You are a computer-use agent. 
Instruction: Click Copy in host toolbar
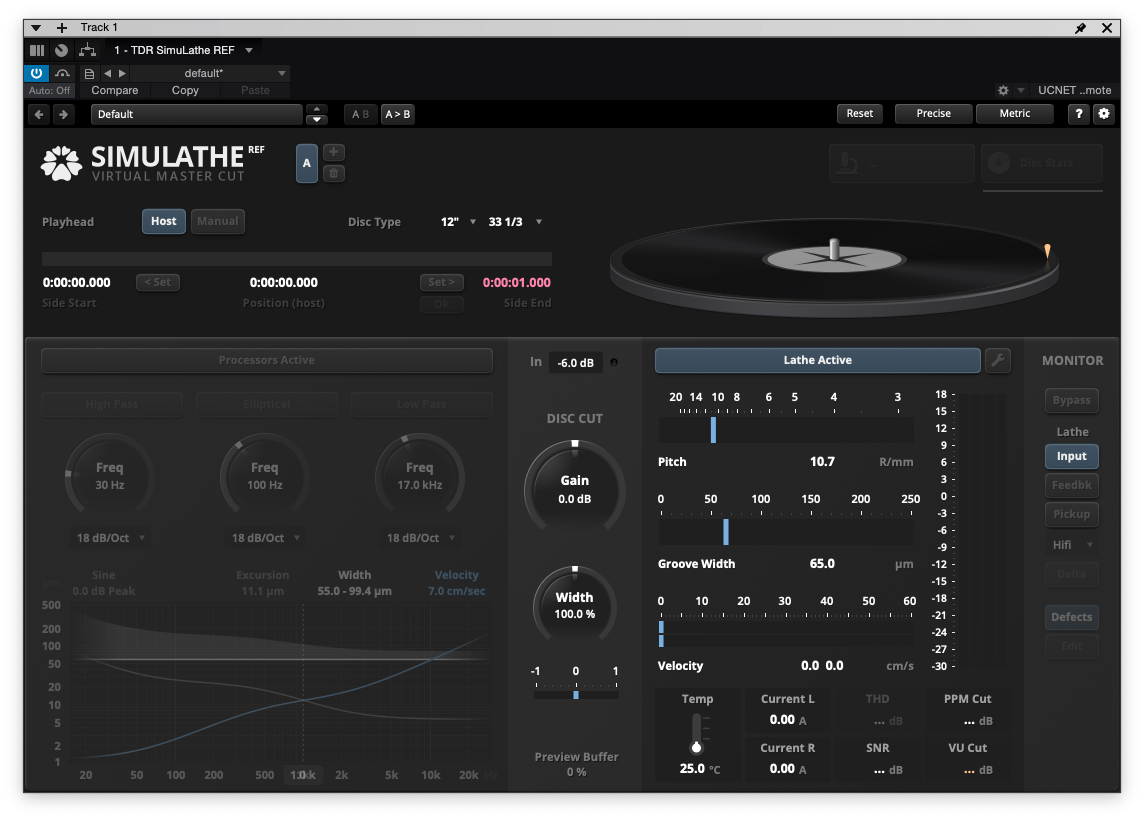point(185,90)
